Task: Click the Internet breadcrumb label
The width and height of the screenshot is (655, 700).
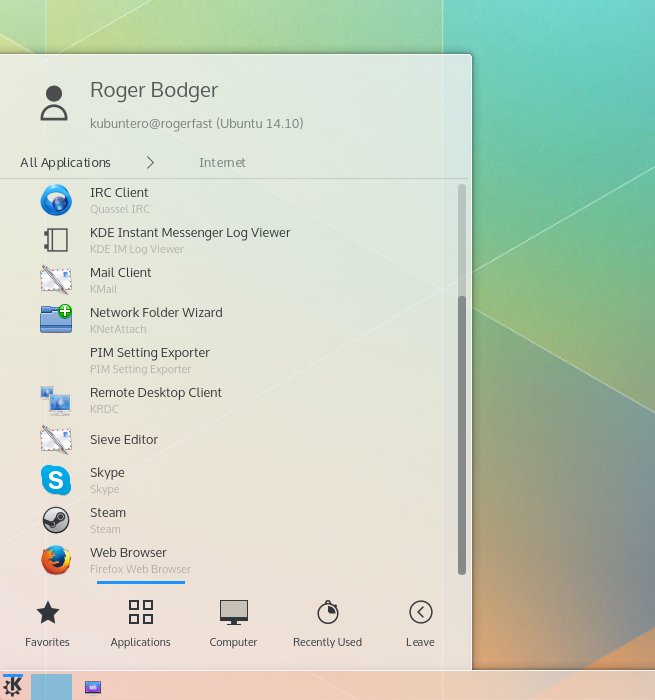Action: tap(222, 162)
